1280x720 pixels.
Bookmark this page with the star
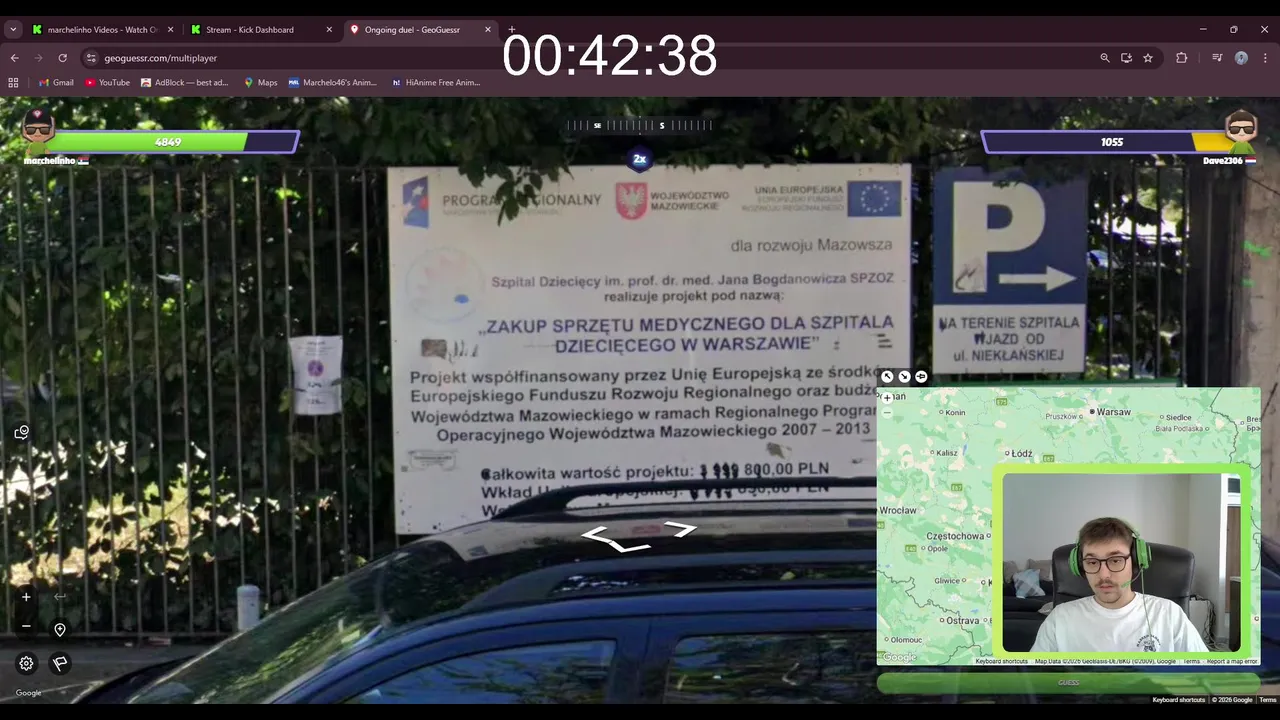pos(1148,58)
